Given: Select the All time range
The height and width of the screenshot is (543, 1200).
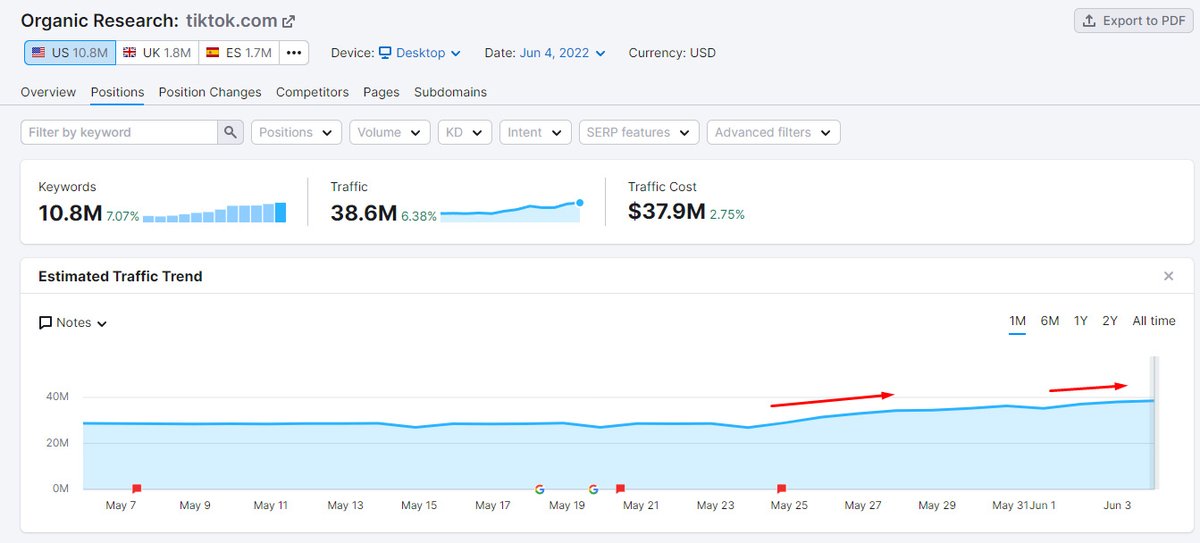Looking at the screenshot, I should coord(1154,321).
